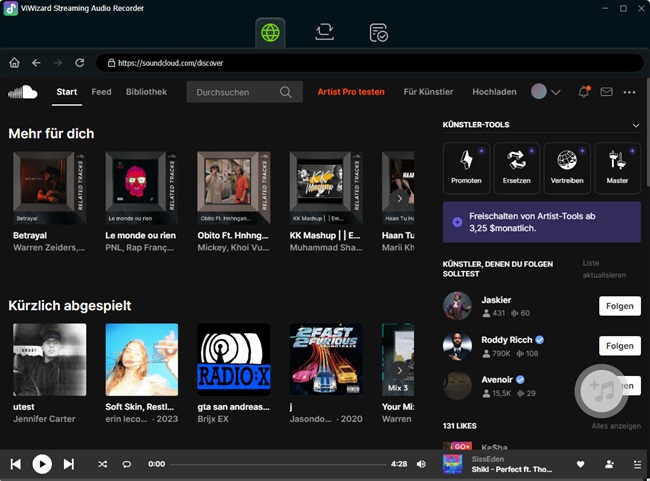The width and height of the screenshot is (650, 481).
Task: Switch to the Start tab
Action: (x=67, y=92)
